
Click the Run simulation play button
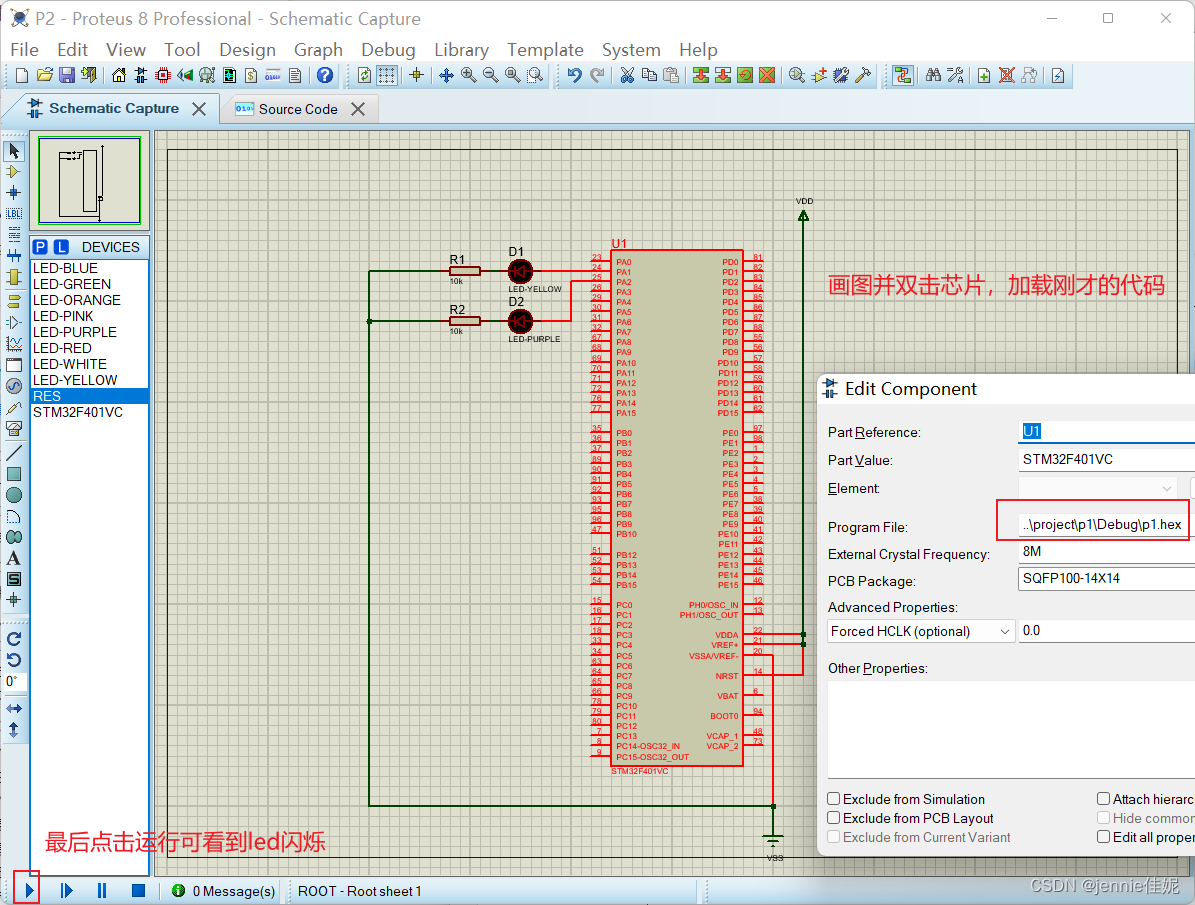tap(28, 889)
